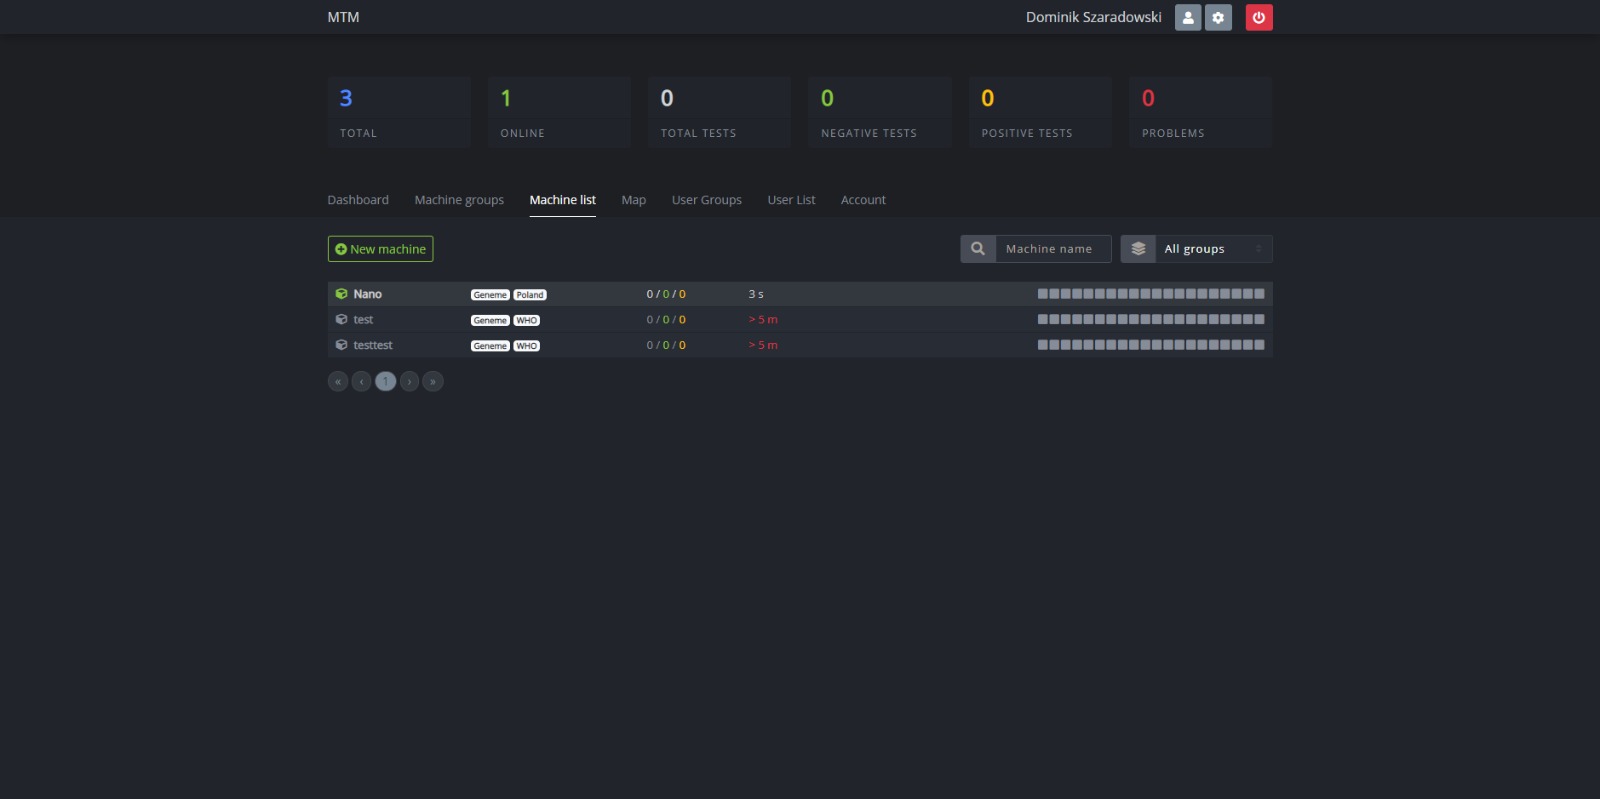
Task: Click the red power logout icon
Action: (1258, 17)
